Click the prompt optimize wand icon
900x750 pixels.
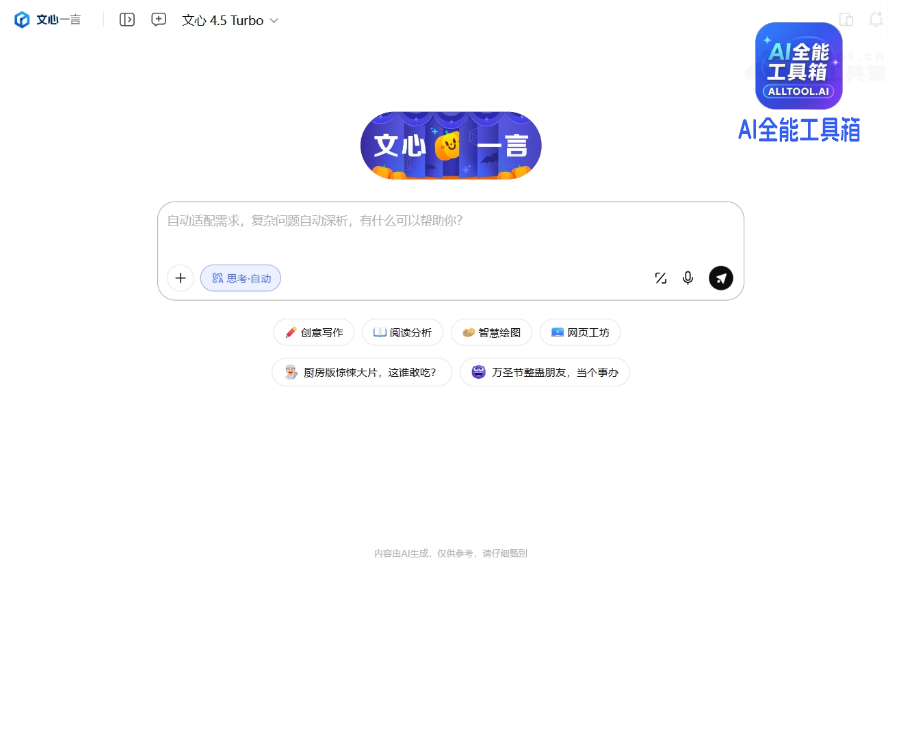[x=661, y=278]
